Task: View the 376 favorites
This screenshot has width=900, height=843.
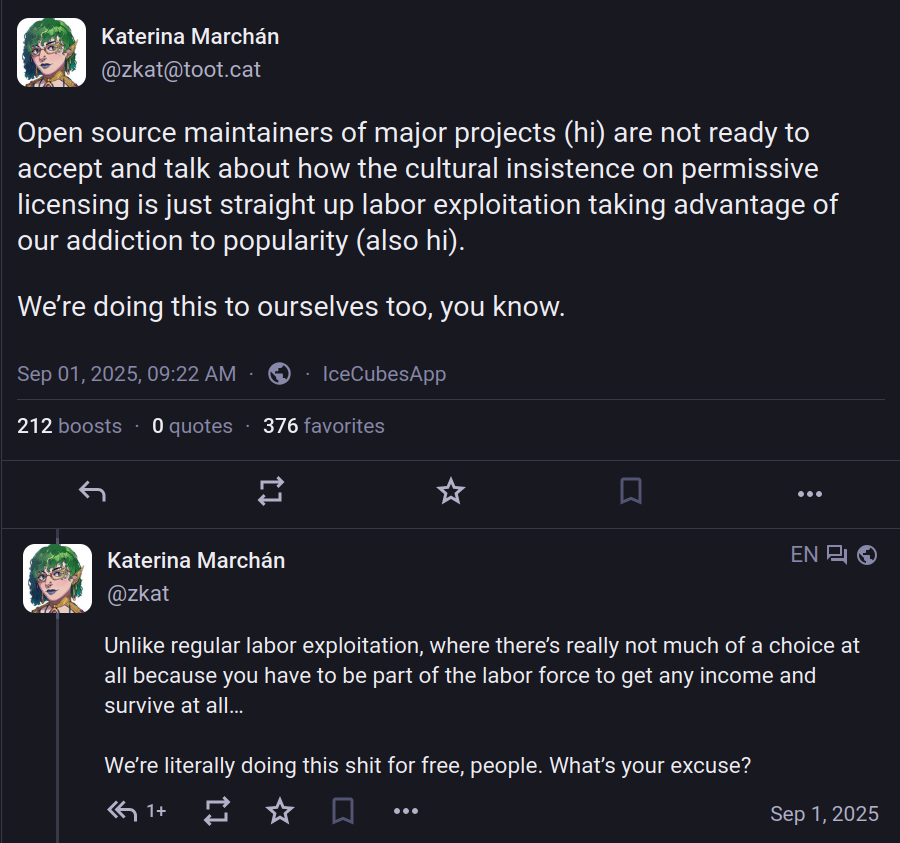Action: [324, 425]
